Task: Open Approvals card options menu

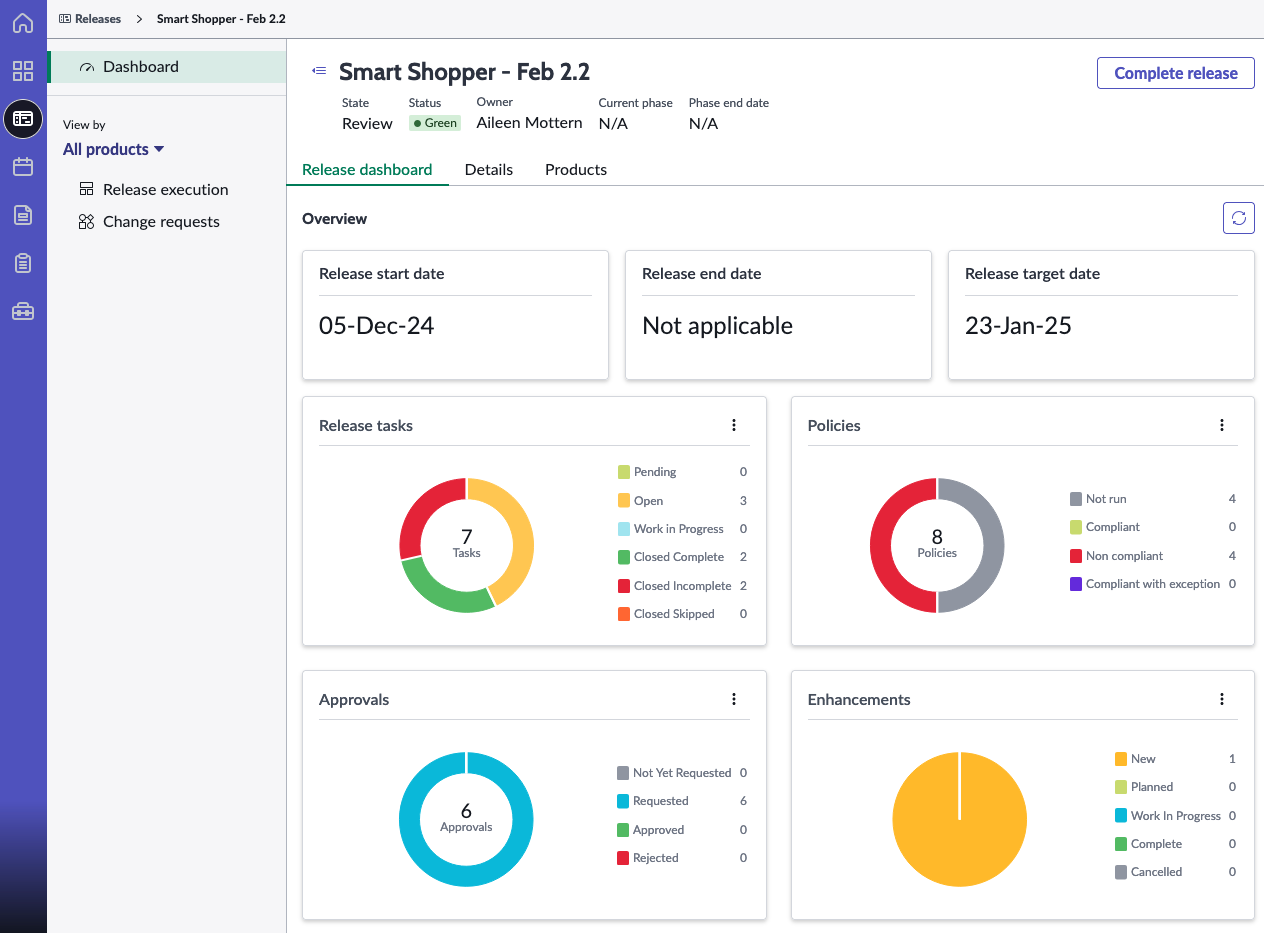Action: click(x=734, y=699)
